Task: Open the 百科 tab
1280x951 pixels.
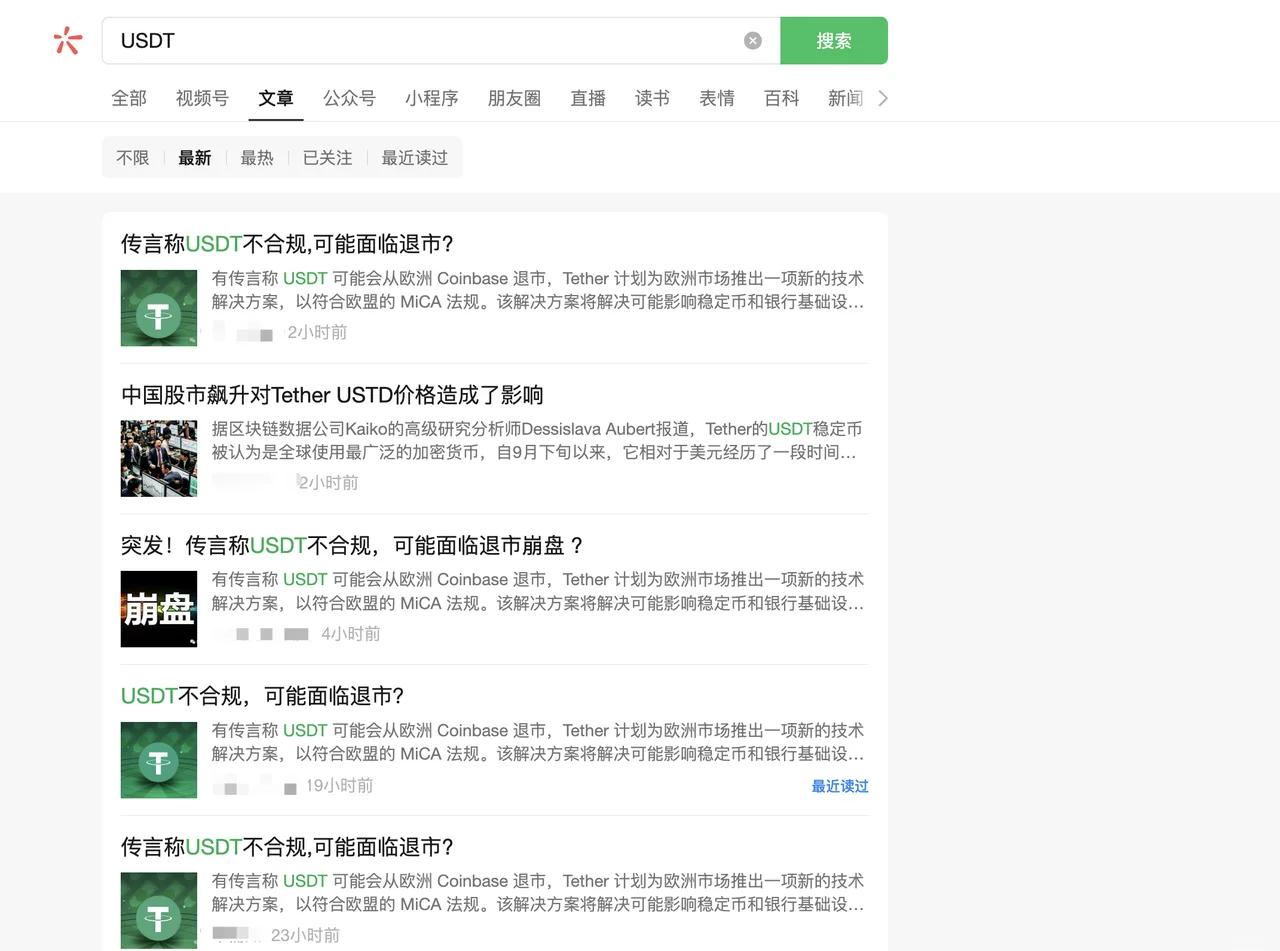Action: pyautogui.click(x=781, y=98)
